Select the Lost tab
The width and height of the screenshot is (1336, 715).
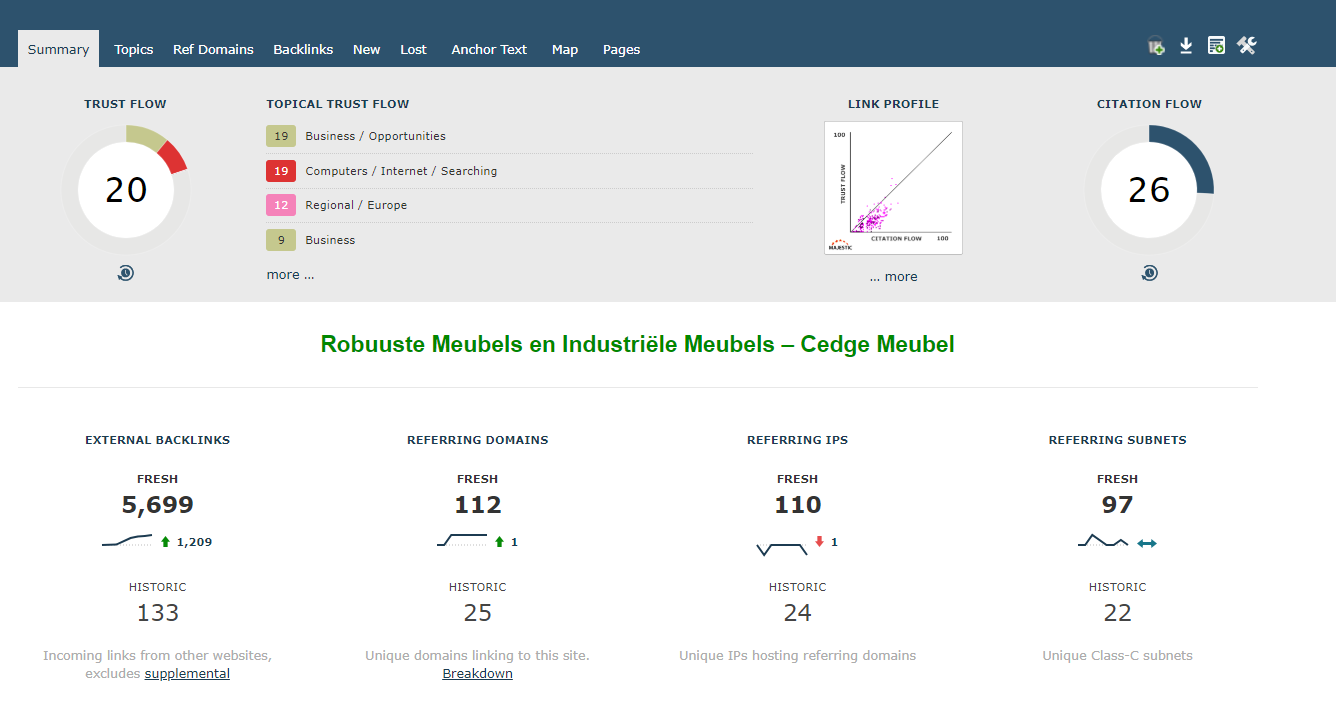(413, 49)
